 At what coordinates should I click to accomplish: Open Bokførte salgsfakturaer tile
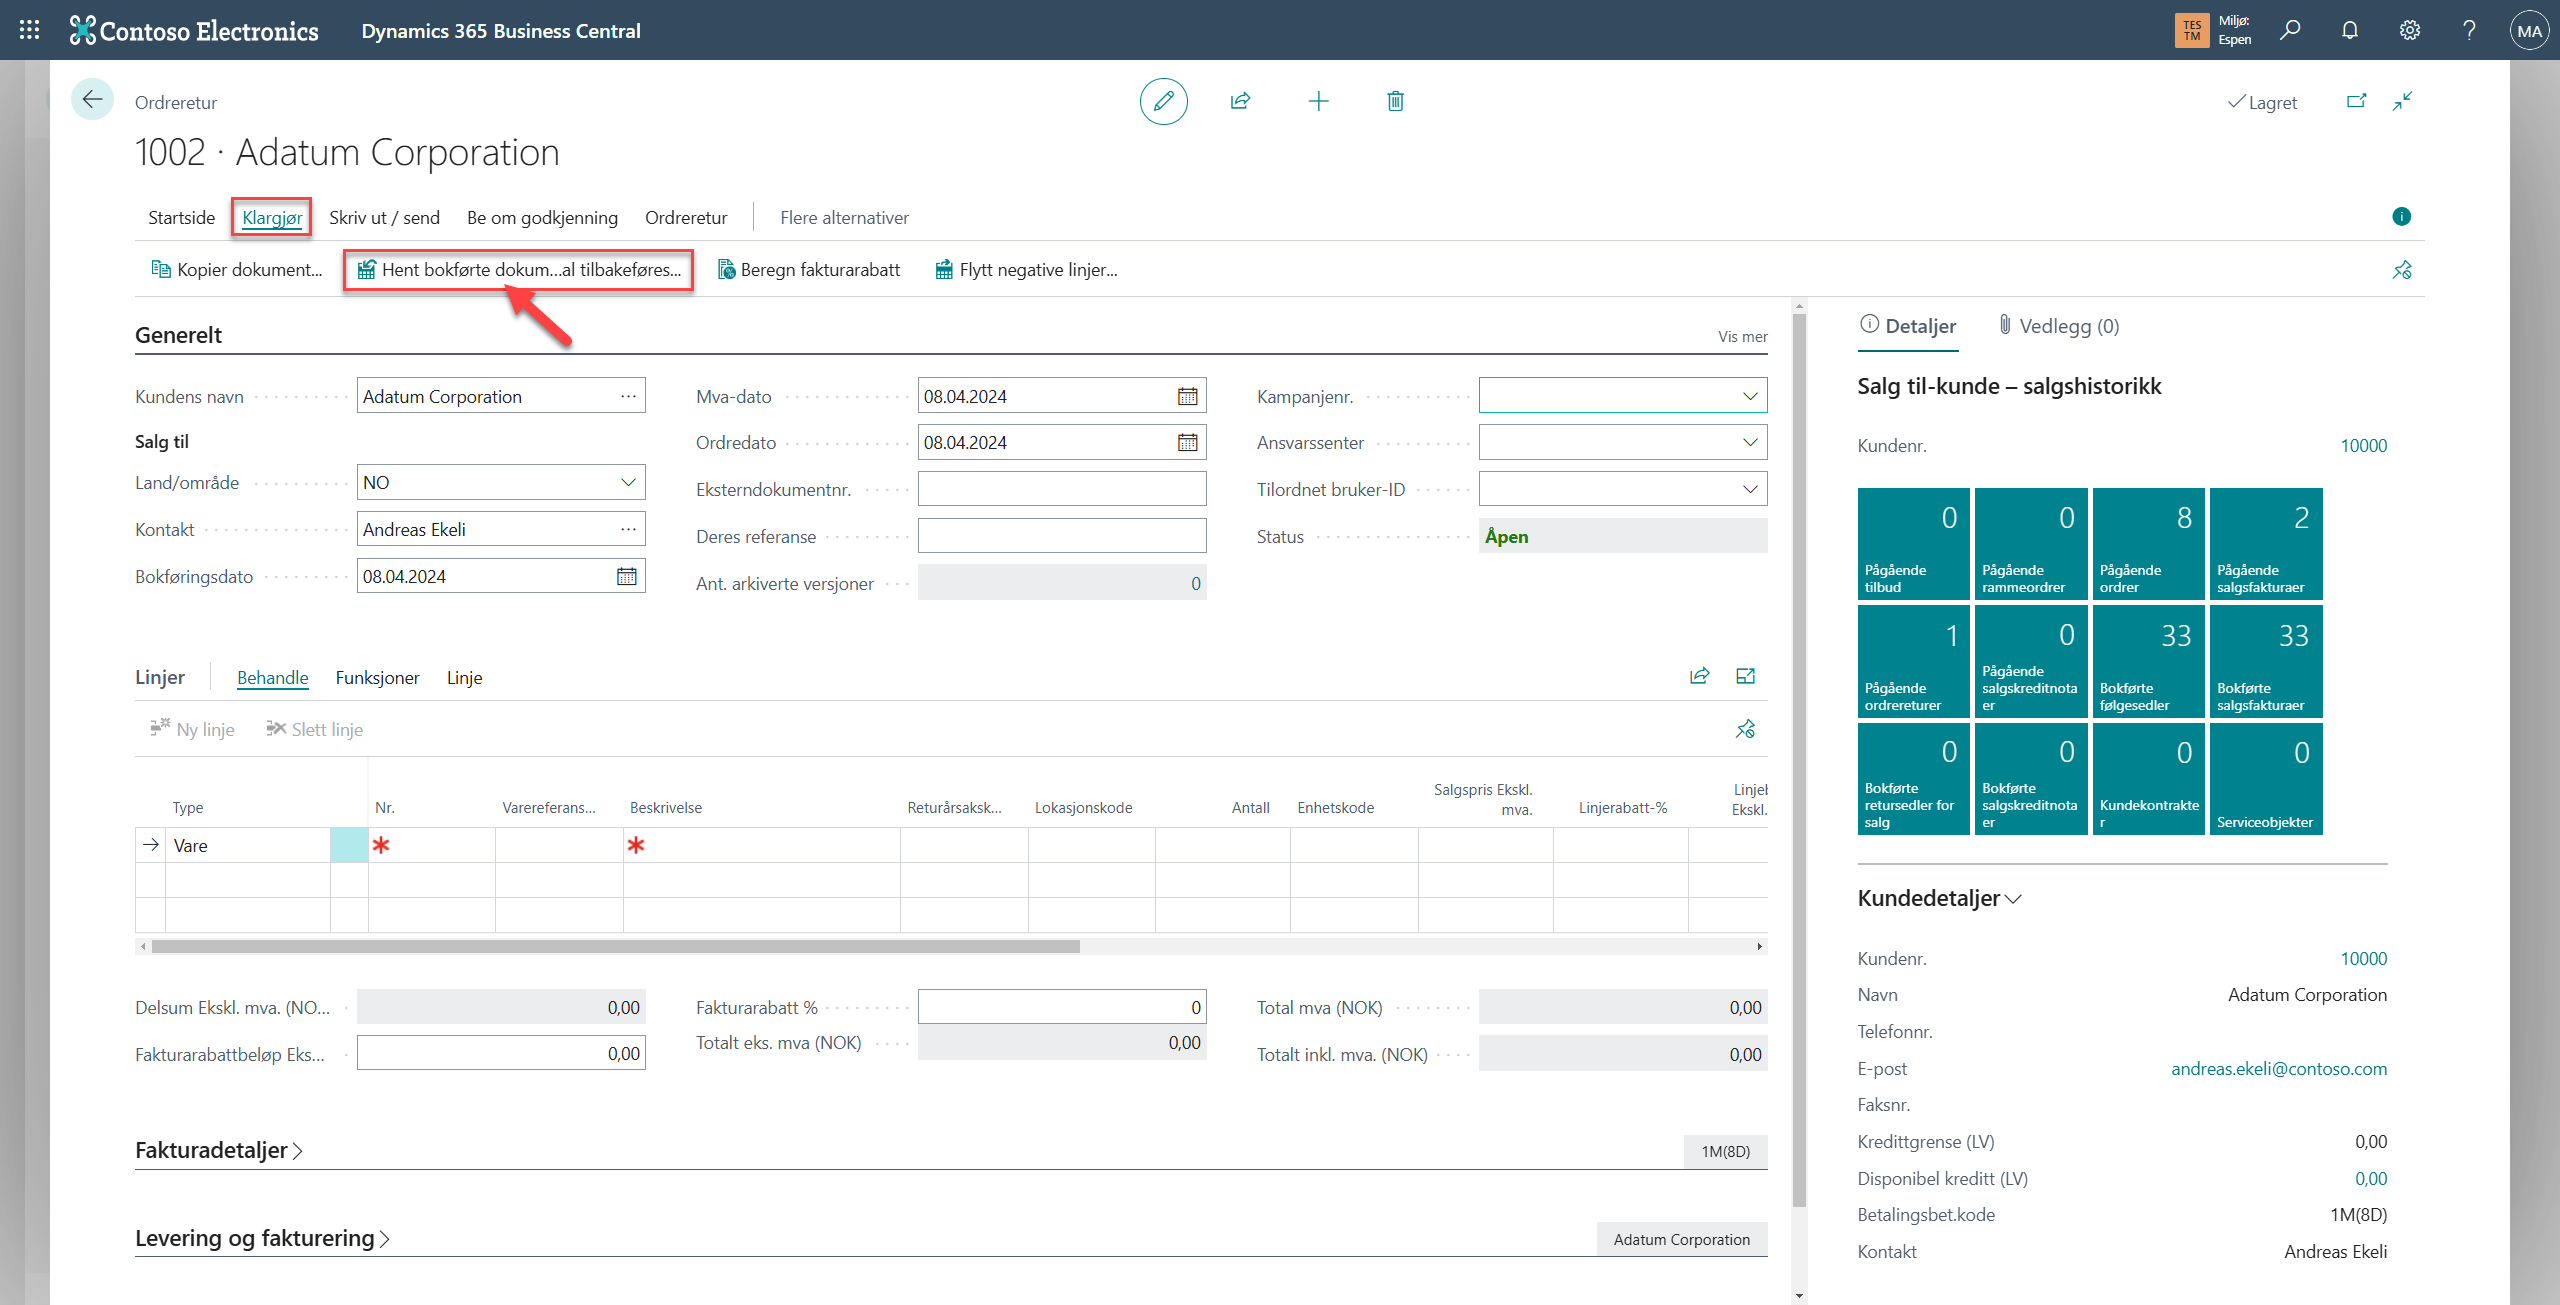[x=2266, y=662]
